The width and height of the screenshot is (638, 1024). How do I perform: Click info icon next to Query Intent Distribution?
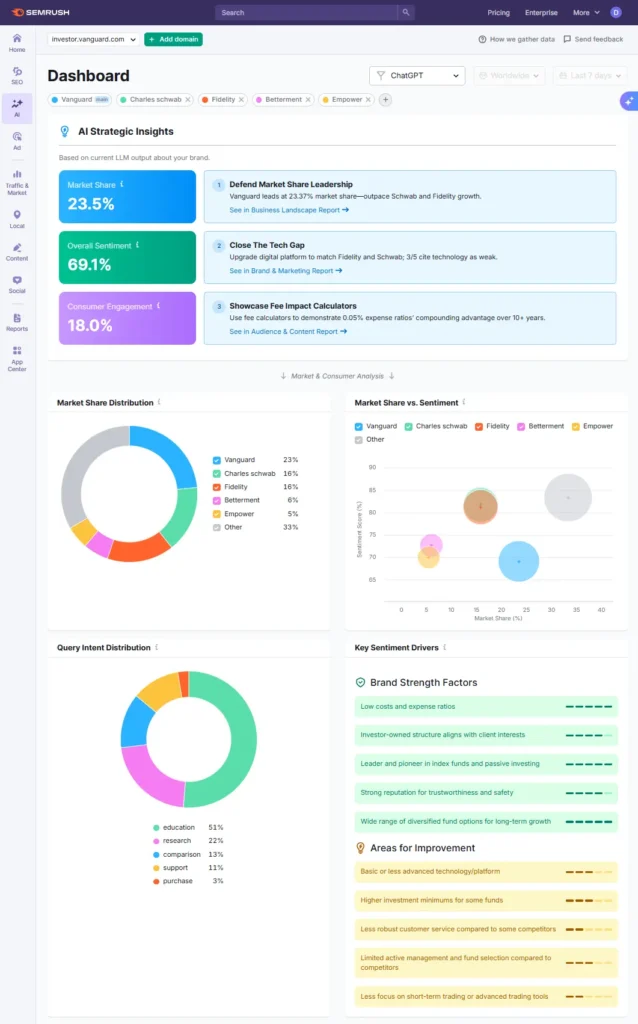click(x=157, y=647)
